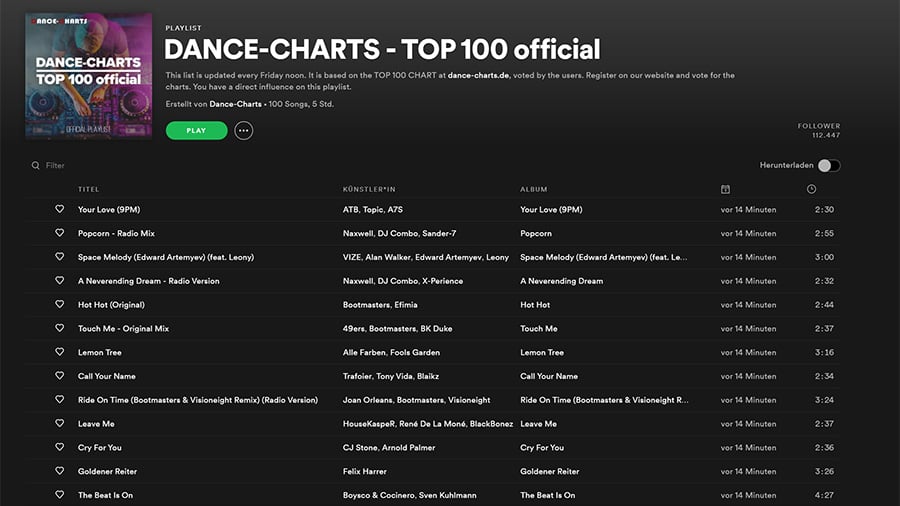Sort by date added calendar icon
This screenshot has height=506, width=900.
[726, 189]
